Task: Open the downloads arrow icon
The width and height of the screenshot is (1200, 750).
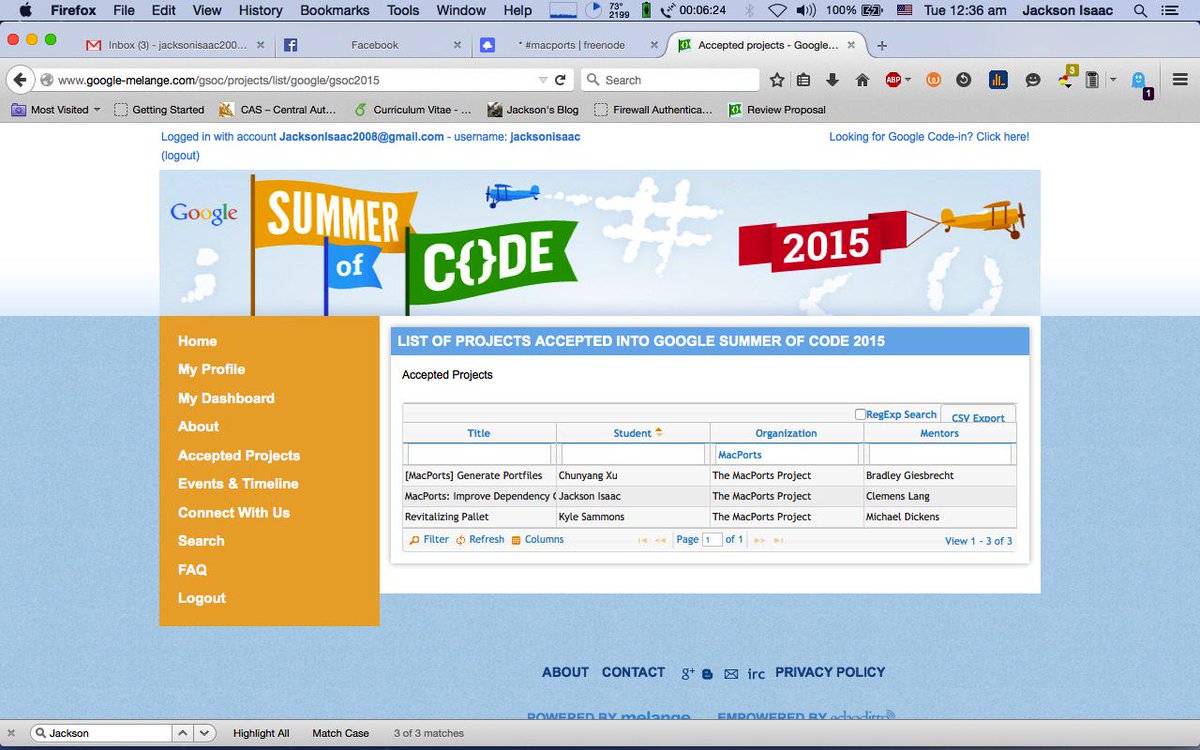Action: pos(832,80)
